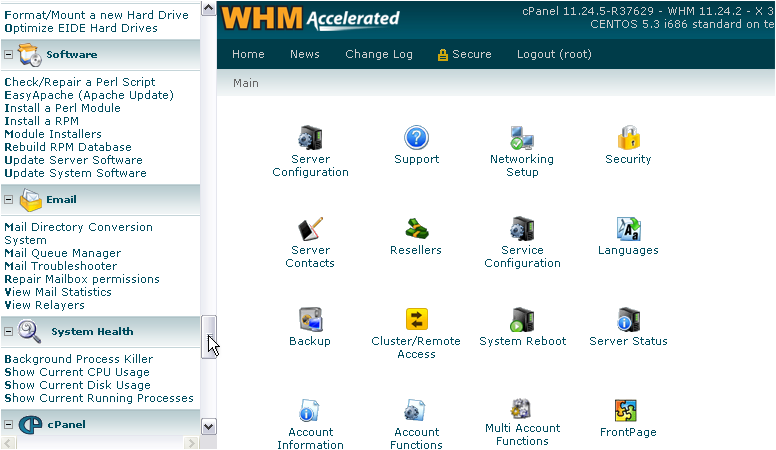Screen dimensions: 776x450
Task: Open the Server Contacts icon
Action: coord(310,229)
